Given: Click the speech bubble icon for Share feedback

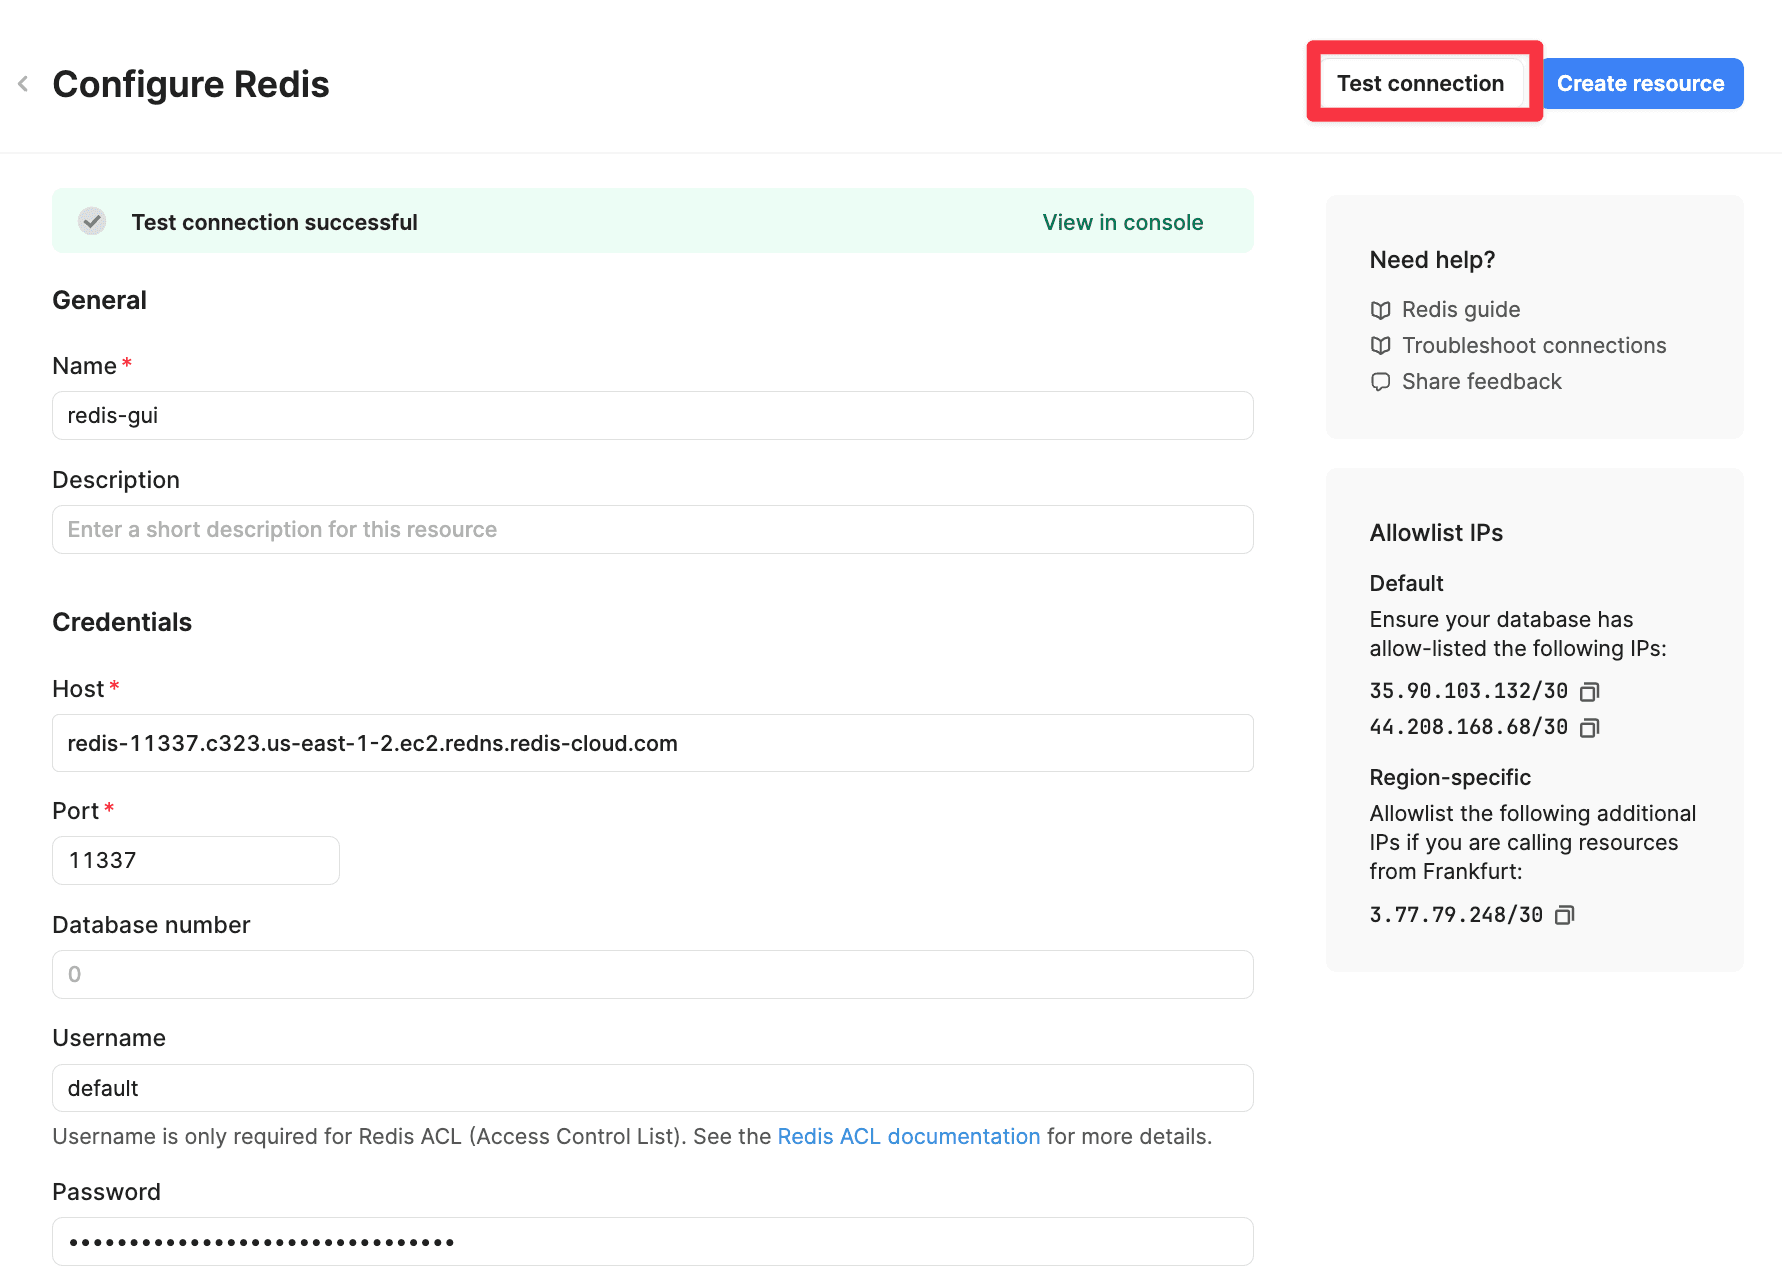Looking at the screenshot, I should [x=1380, y=382].
